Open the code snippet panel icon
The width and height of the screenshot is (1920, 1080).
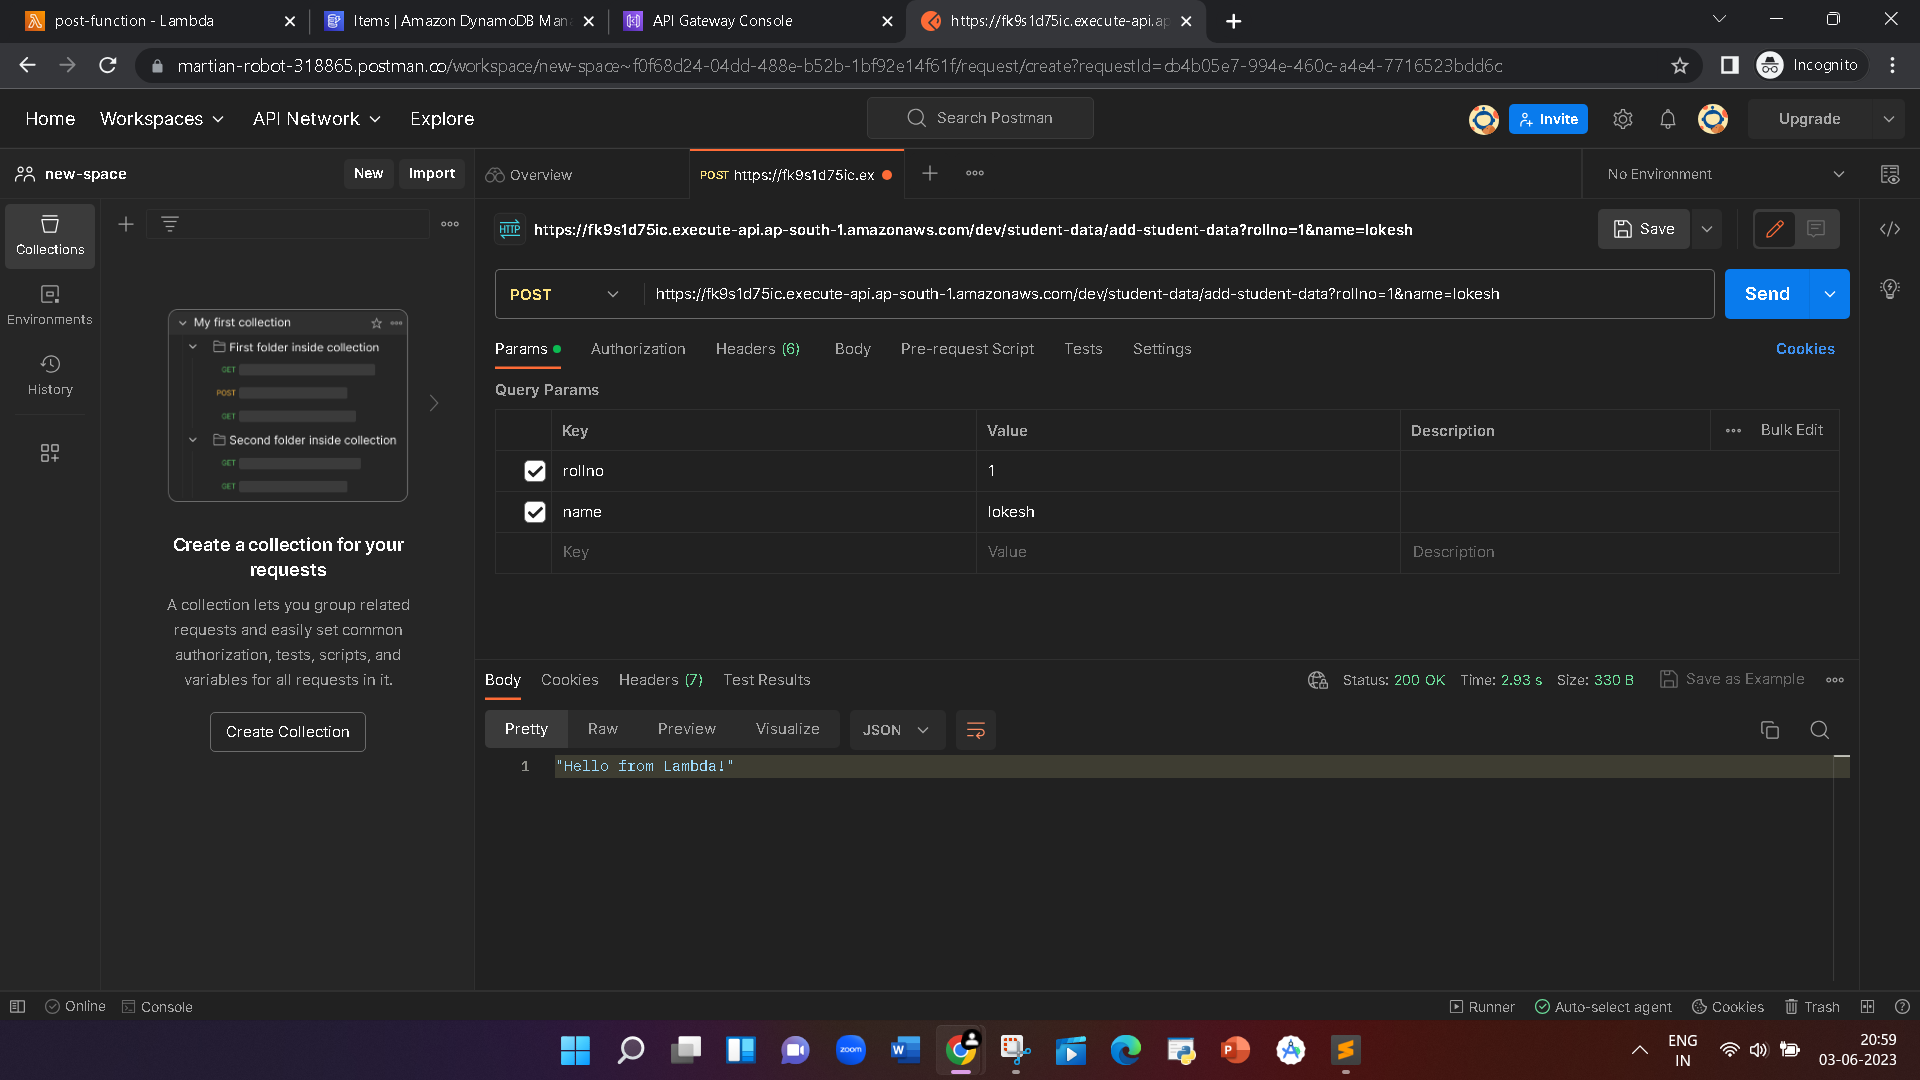1889,229
